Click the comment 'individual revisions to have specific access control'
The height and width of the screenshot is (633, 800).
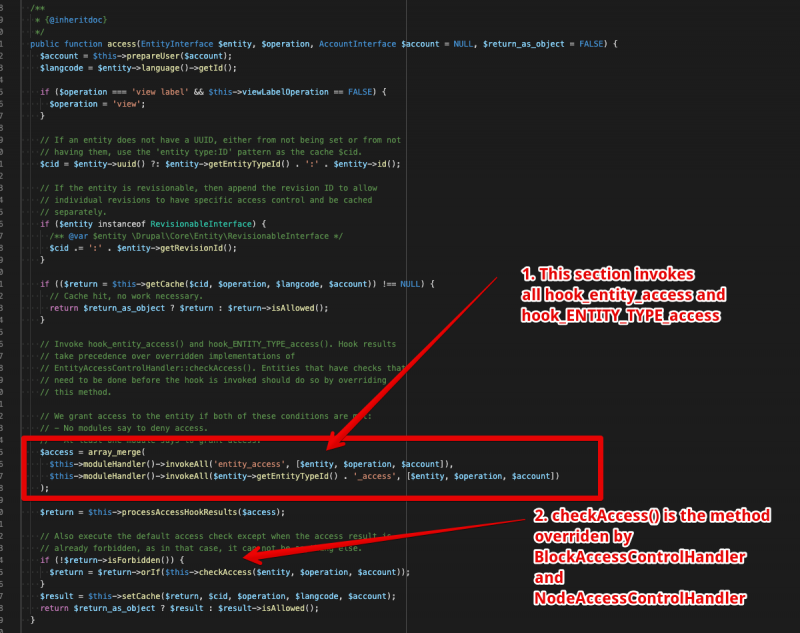(x=206, y=200)
